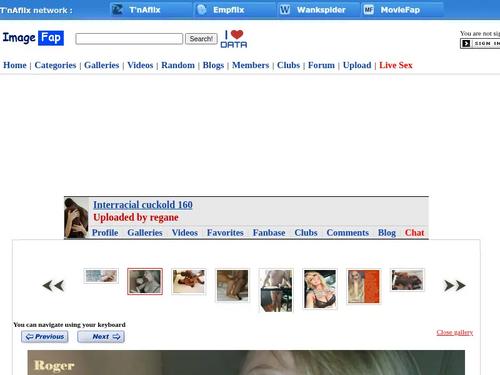The image size is (500, 375).
Task: Click the I heart DATA icon
Action: pos(234,39)
